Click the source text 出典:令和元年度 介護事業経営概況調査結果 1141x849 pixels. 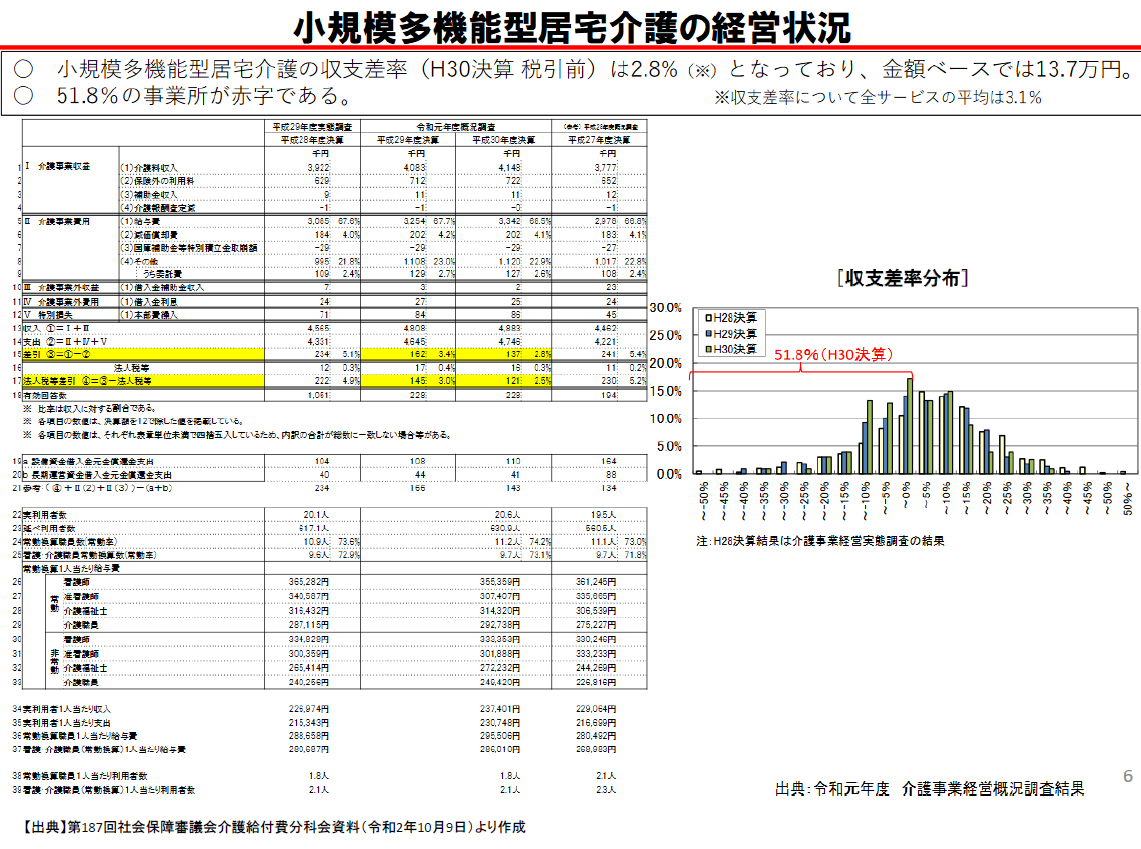click(929, 789)
